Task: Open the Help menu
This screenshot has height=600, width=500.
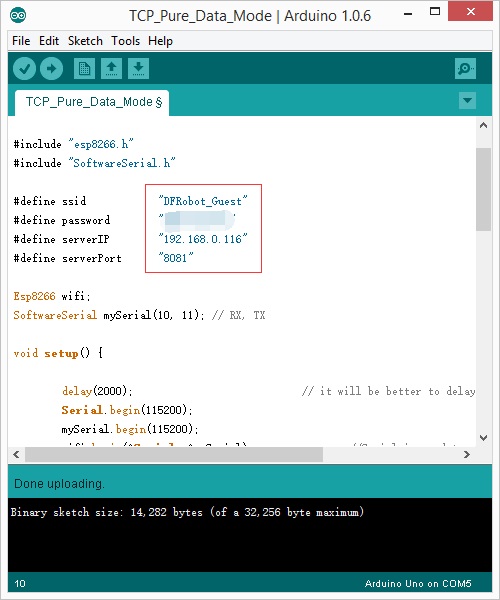Action: click(x=160, y=41)
